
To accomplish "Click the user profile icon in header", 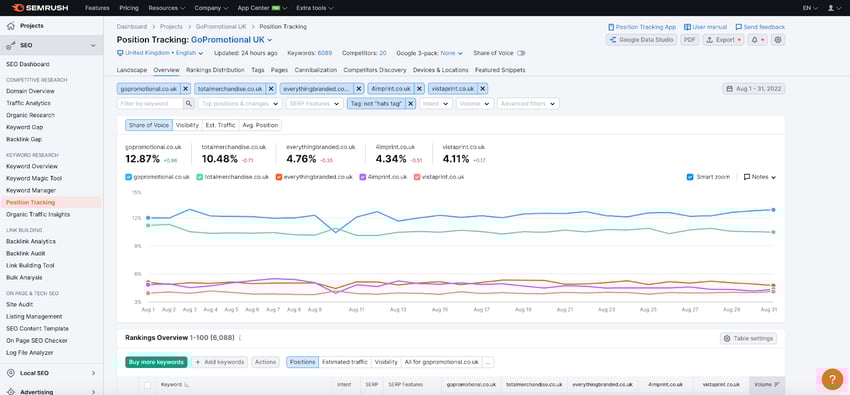I will coord(831,8).
